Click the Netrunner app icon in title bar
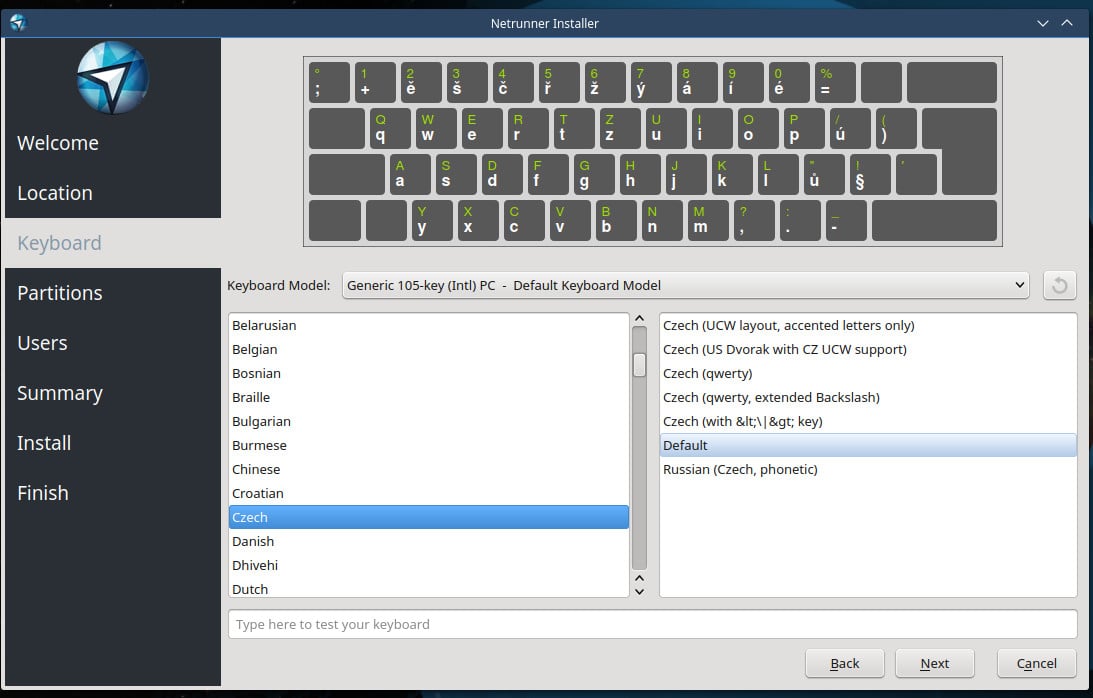Viewport: 1093px width, 698px height. click(x=18, y=23)
